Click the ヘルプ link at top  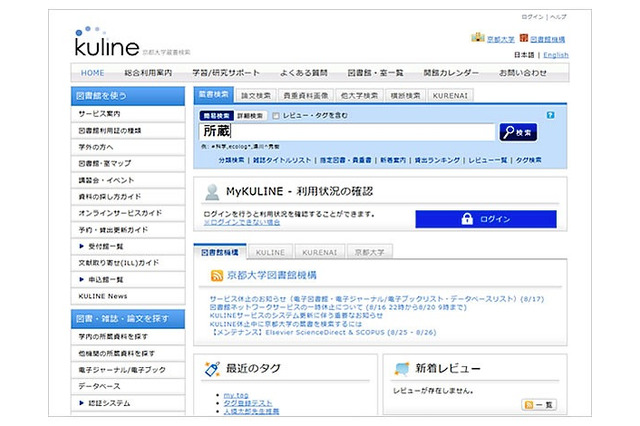(x=558, y=17)
